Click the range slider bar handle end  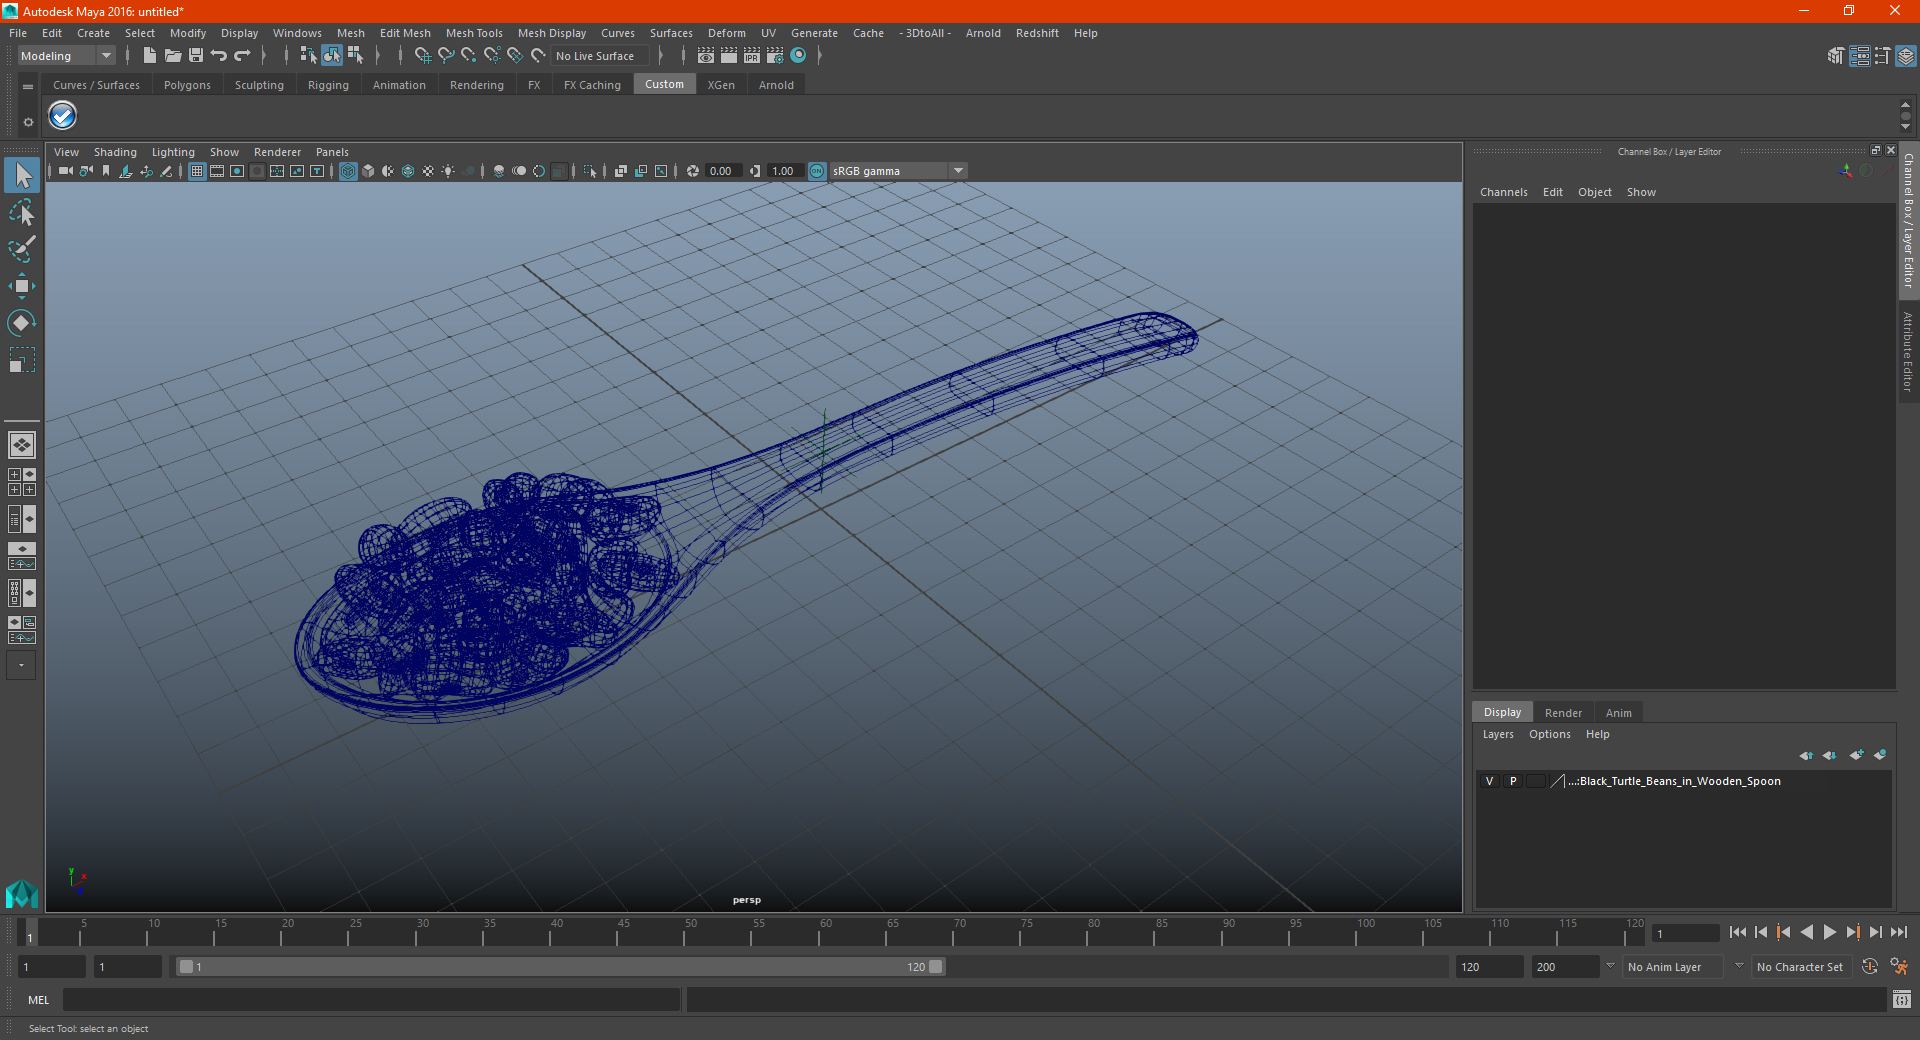pos(935,967)
